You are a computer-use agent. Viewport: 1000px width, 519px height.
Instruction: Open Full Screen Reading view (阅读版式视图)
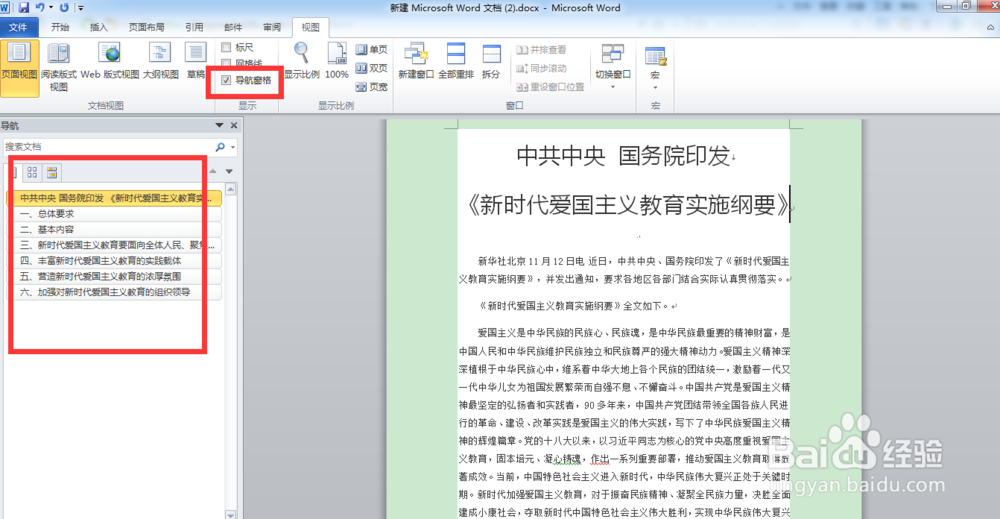click(59, 68)
